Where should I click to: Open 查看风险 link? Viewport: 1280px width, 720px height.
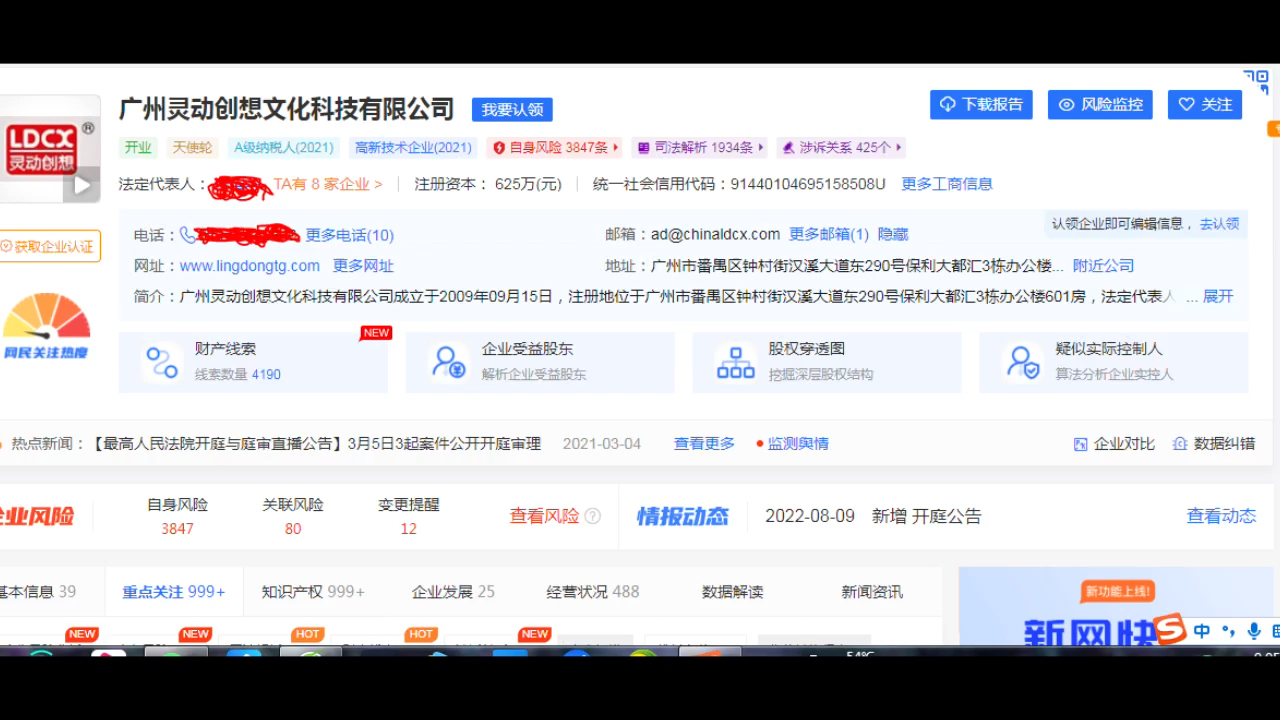(544, 516)
